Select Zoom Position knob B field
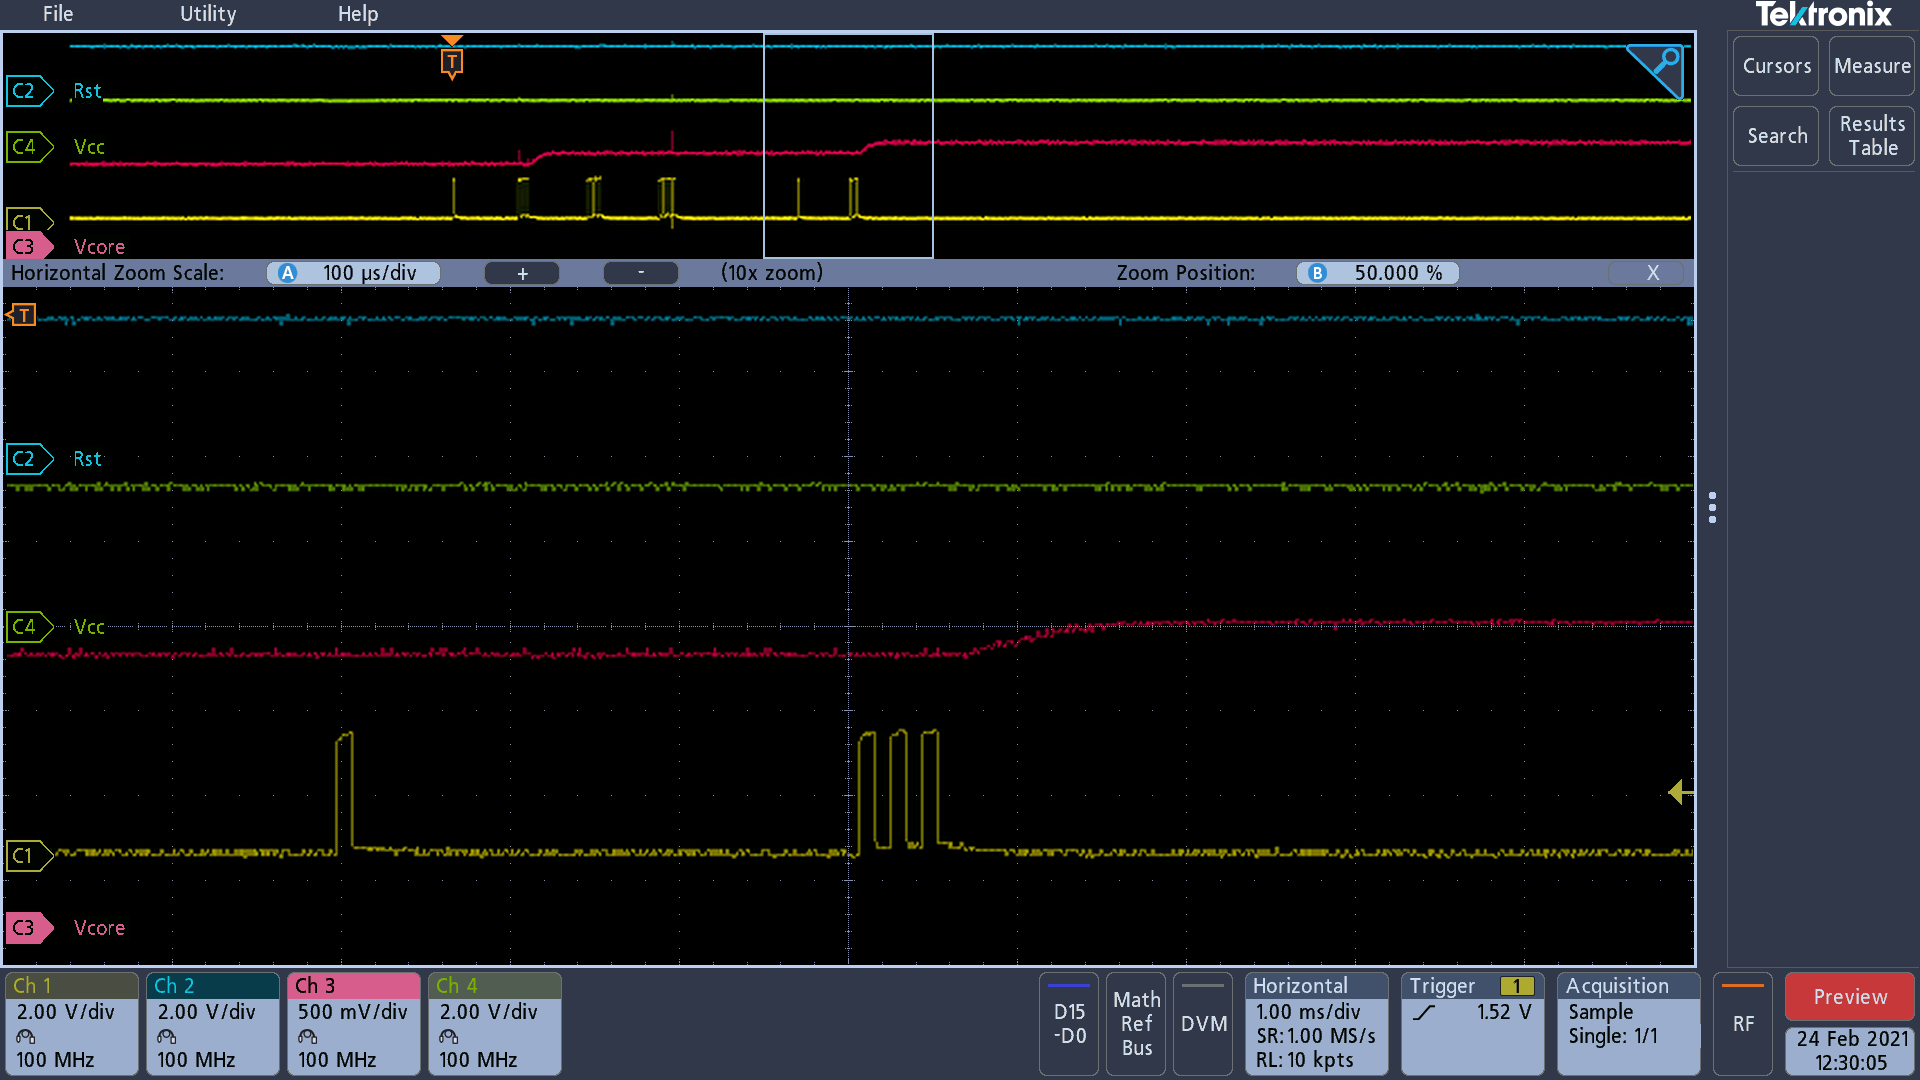 click(1378, 273)
